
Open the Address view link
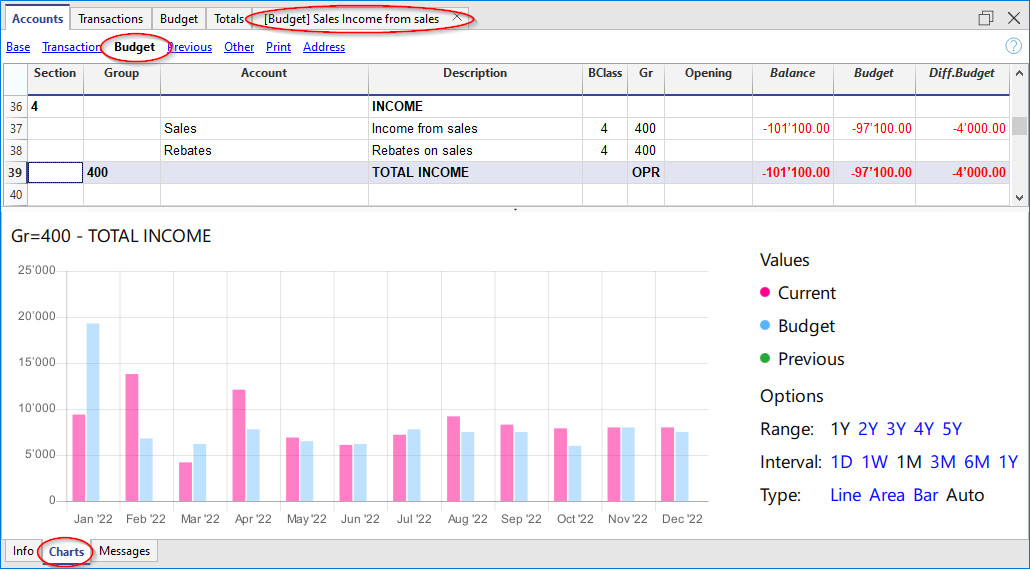coord(324,47)
